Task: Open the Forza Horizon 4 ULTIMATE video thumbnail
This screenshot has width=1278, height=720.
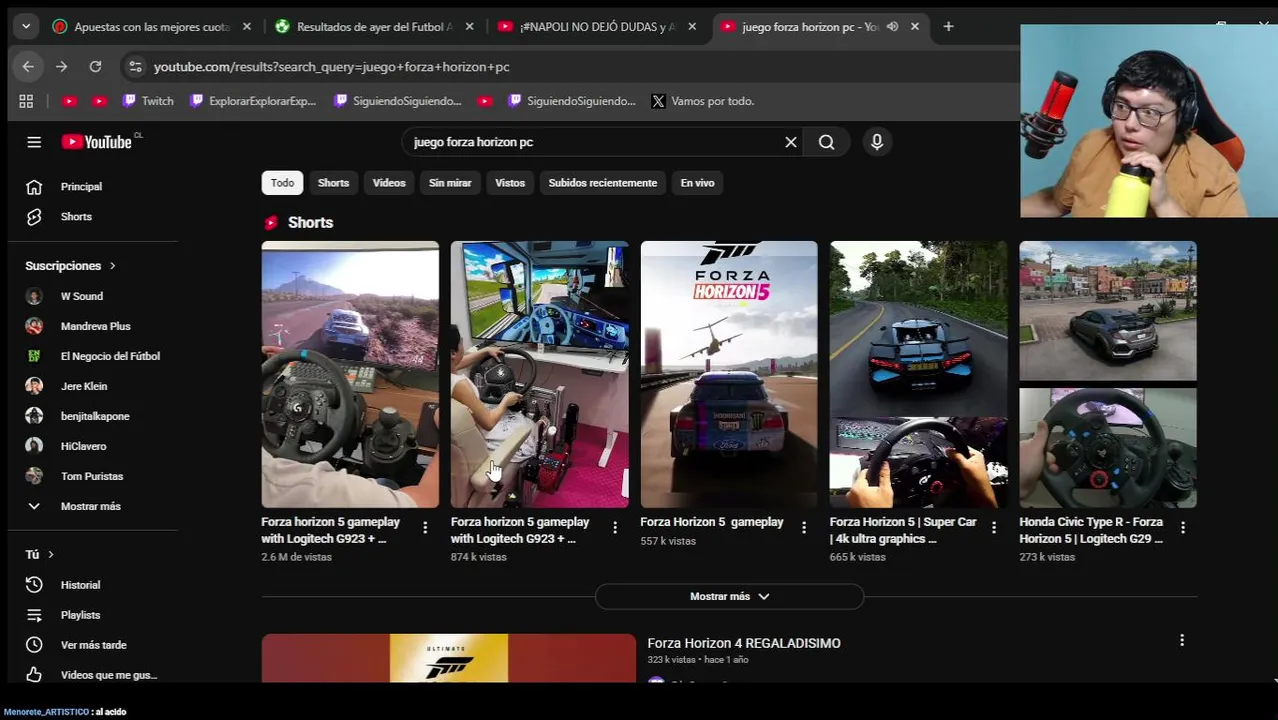Action: [448, 658]
